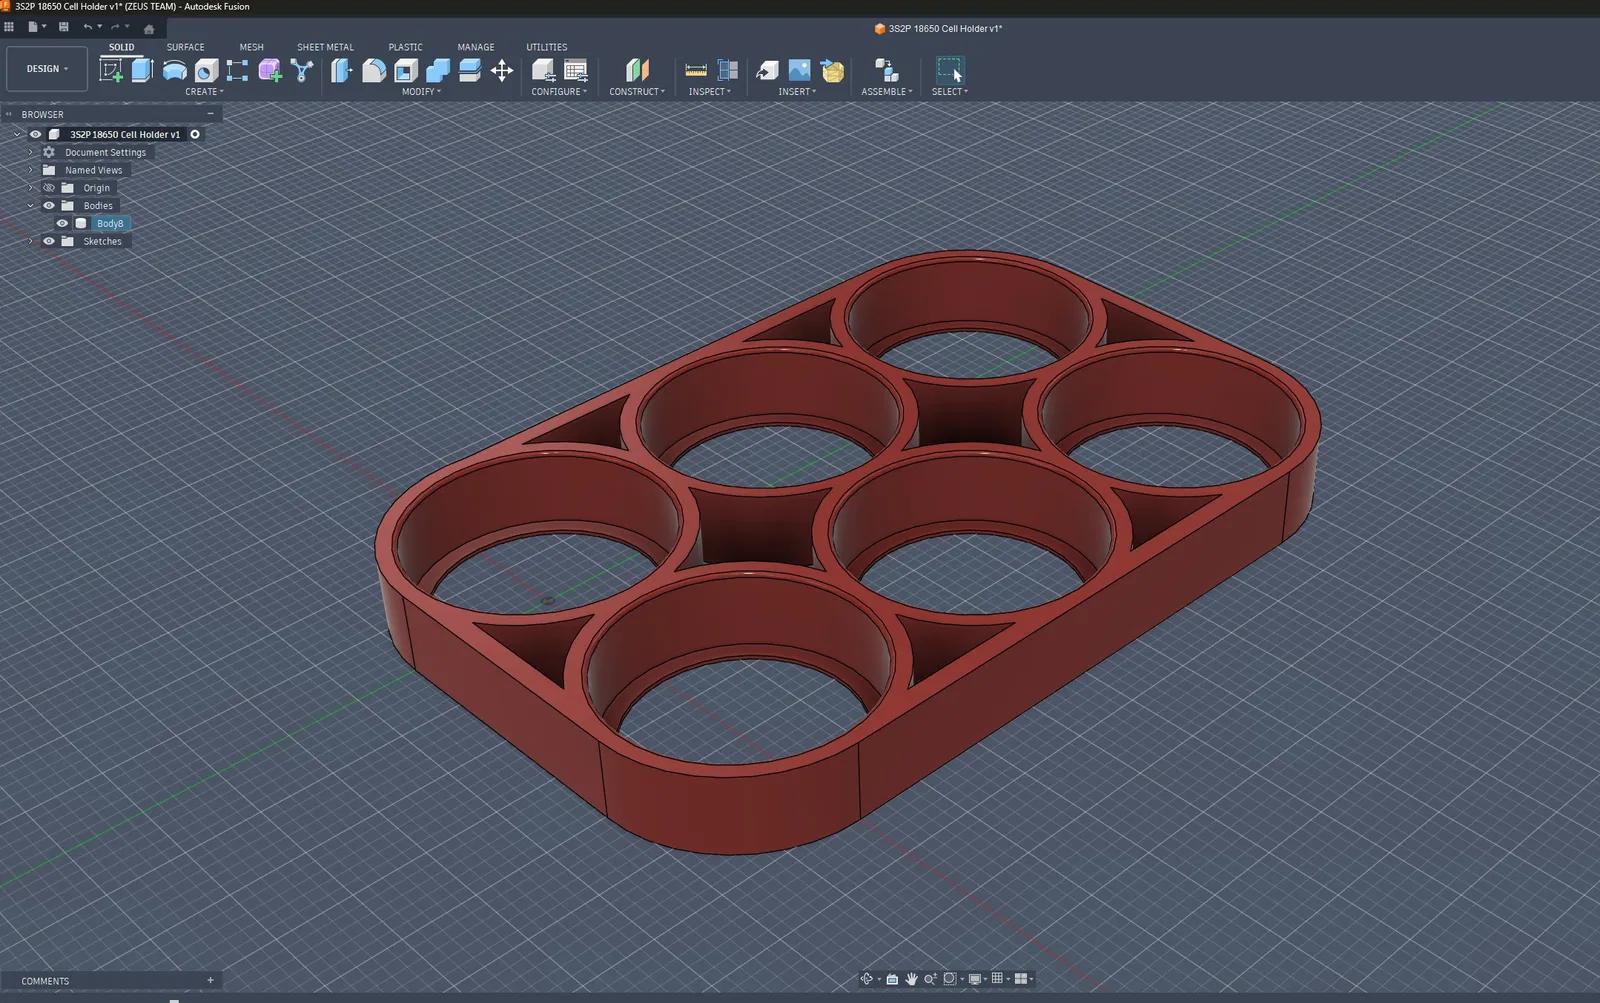
Task: Expand the Sketches folder
Action: coord(31,241)
